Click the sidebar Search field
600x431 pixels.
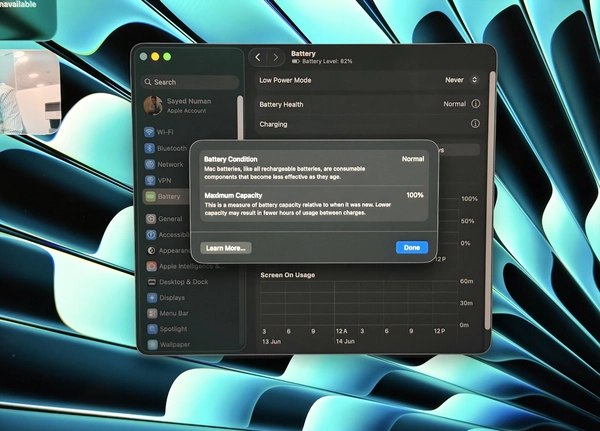190,82
